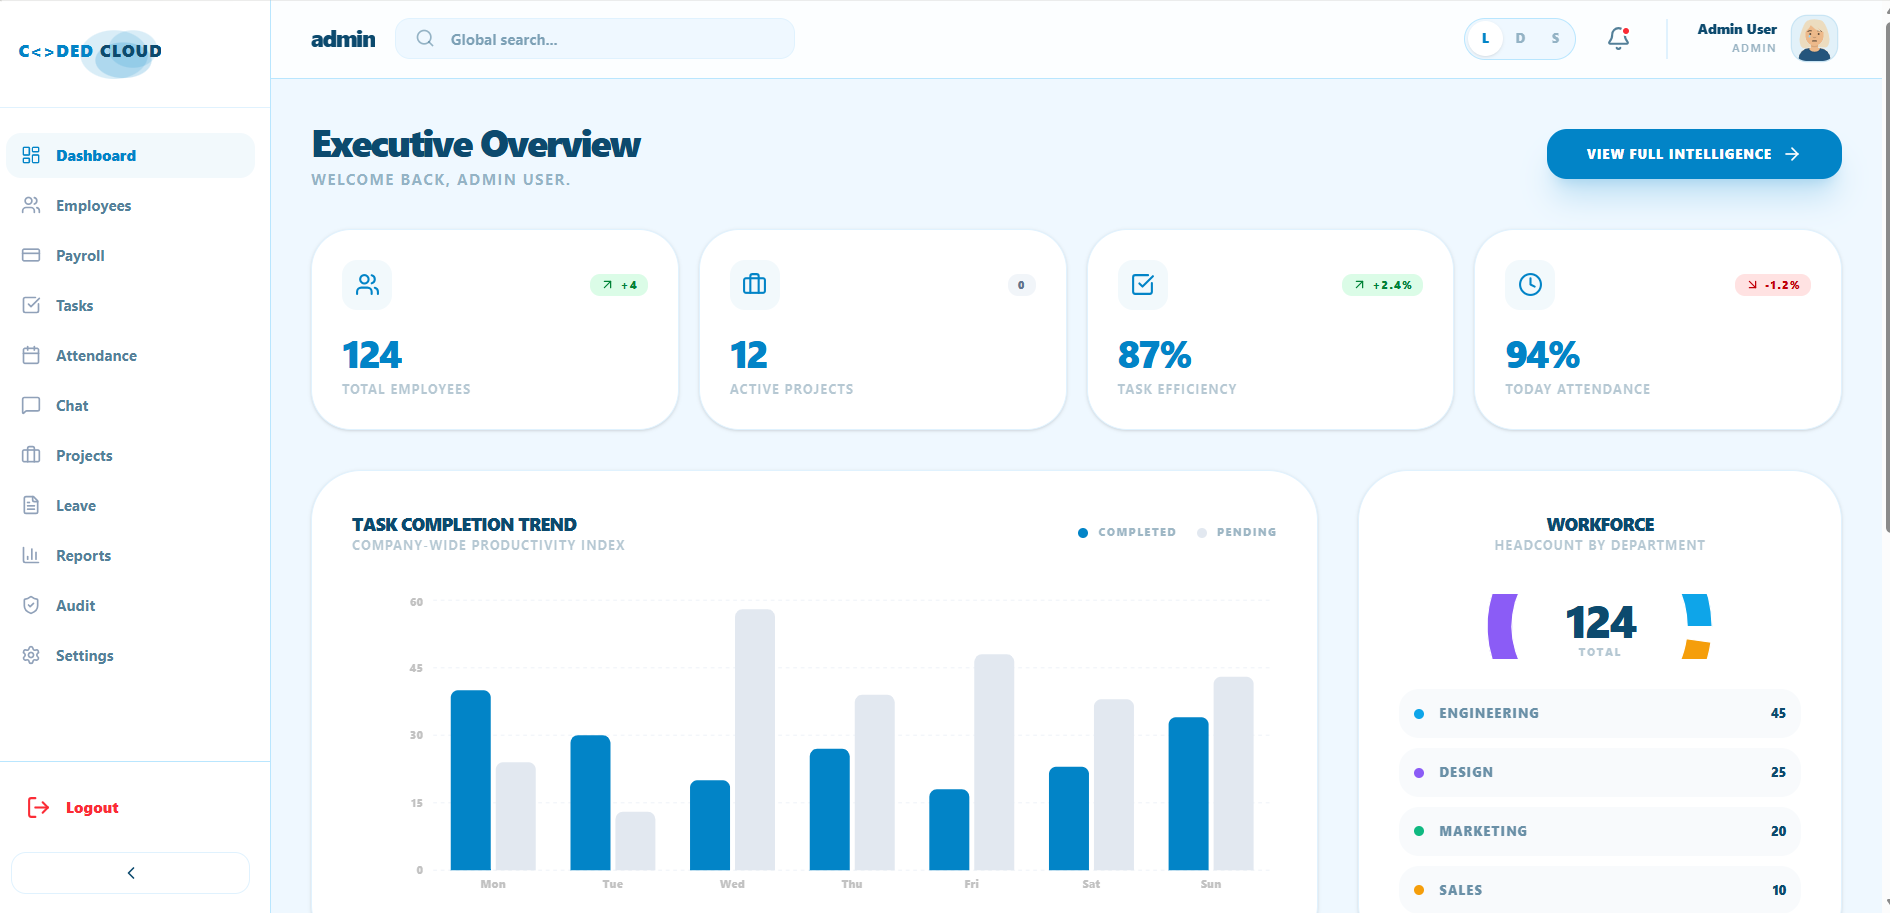Viewport: 1890px width, 913px height.
Task: Open the Admin User profile avatar
Action: [1814, 38]
